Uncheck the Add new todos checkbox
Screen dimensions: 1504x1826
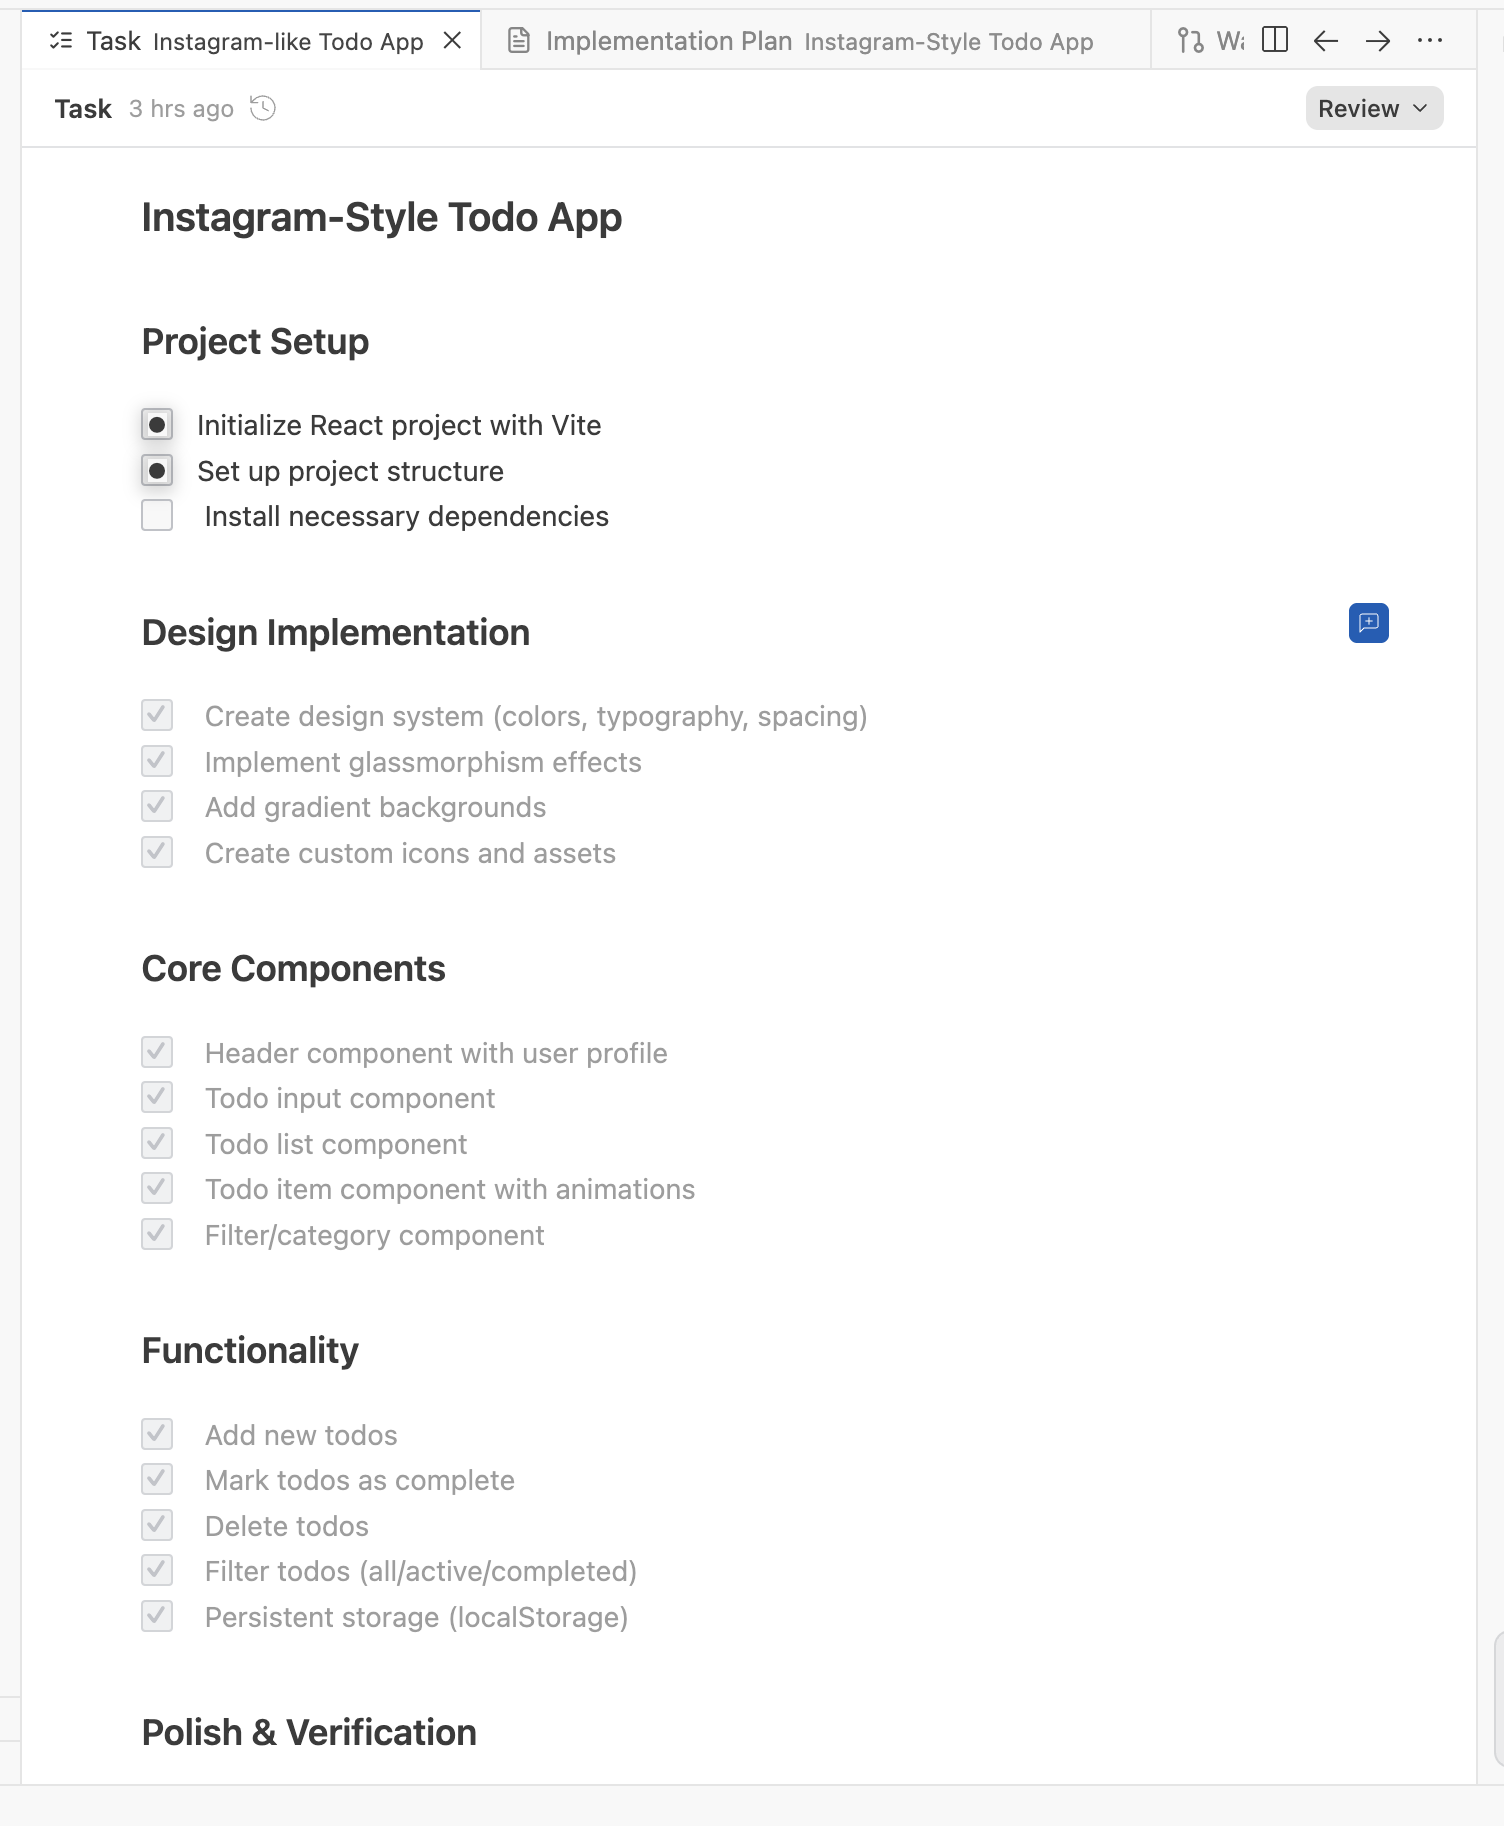click(x=157, y=1435)
